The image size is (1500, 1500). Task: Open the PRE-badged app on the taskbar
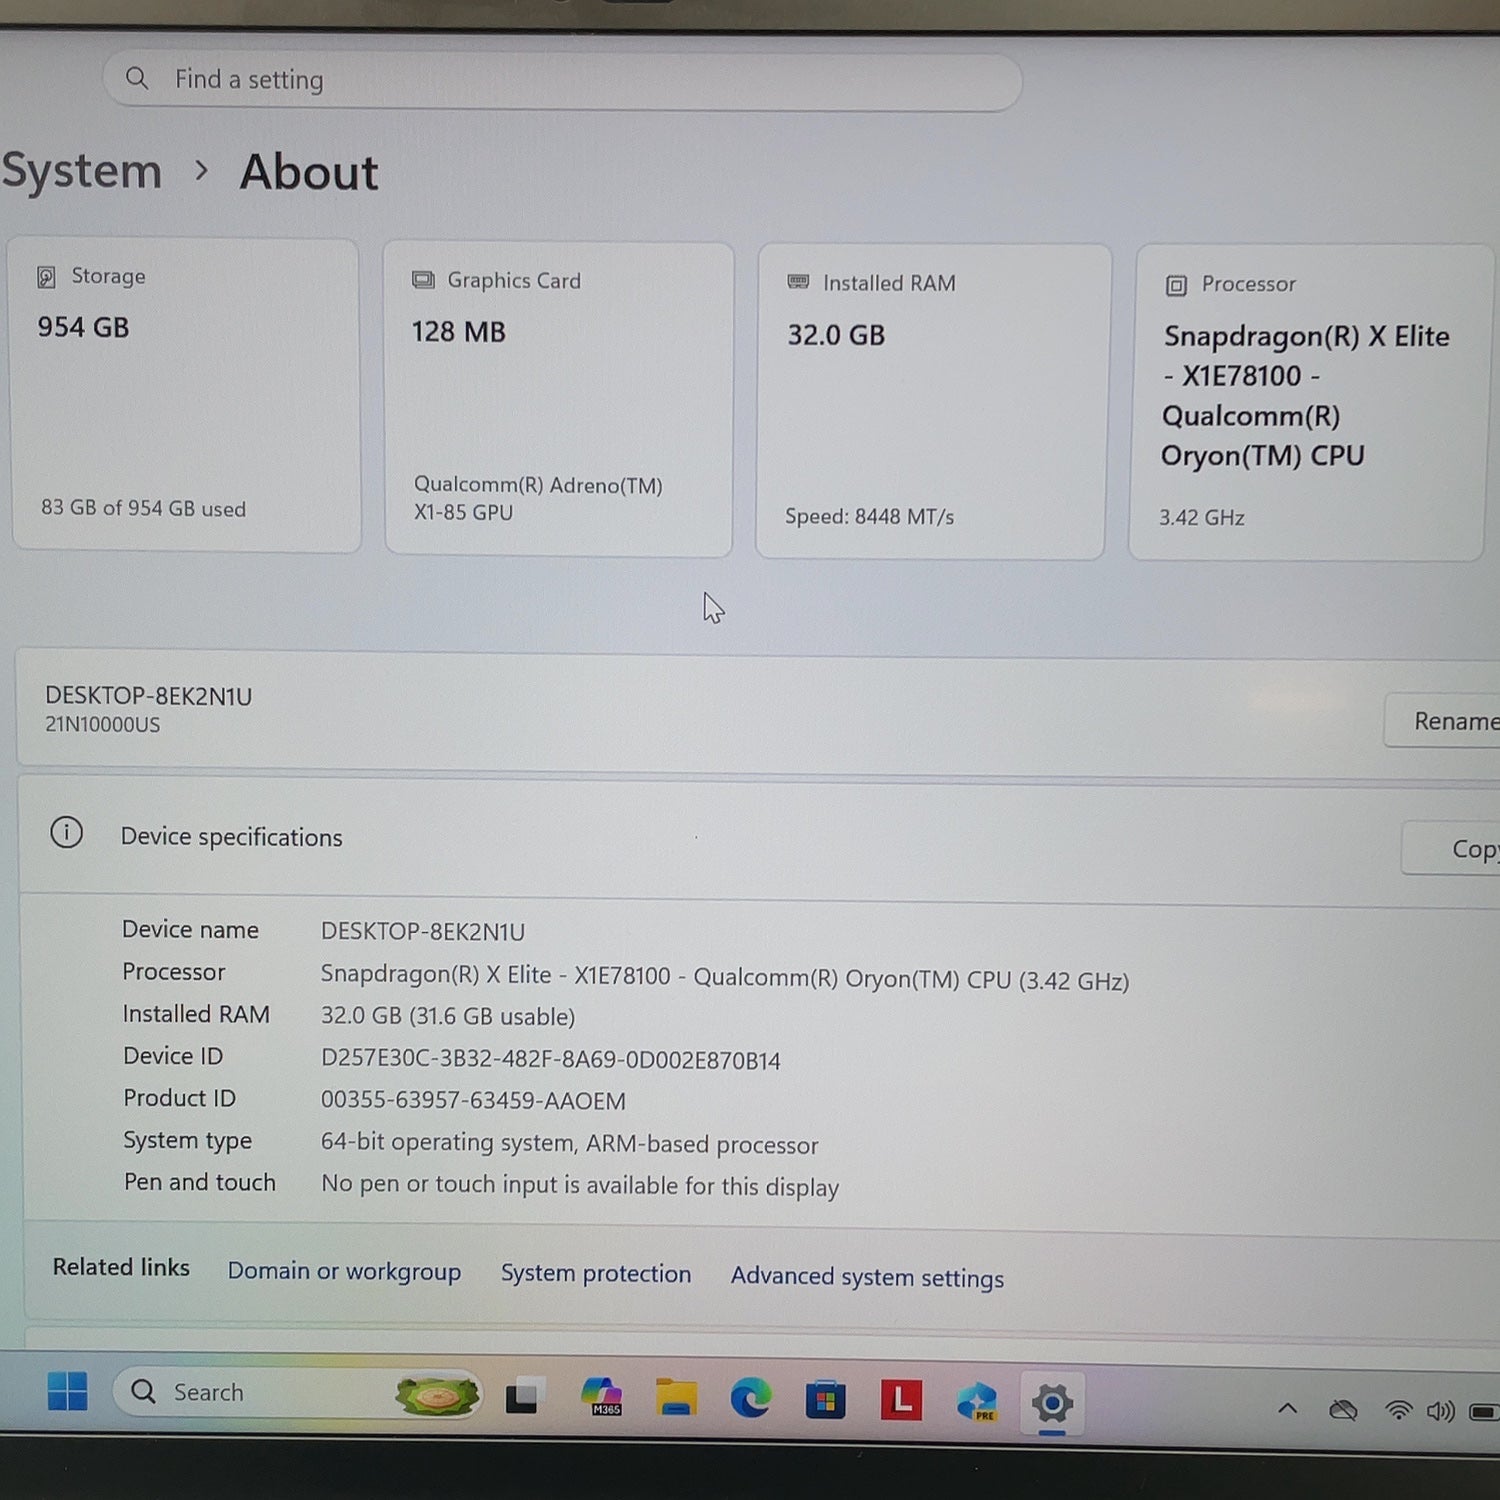coord(977,1402)
